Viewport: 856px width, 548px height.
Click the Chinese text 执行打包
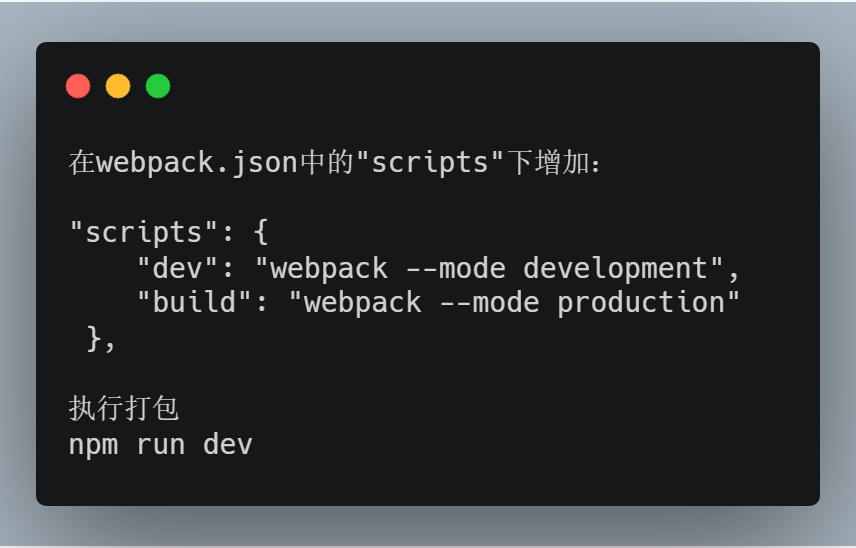pos(123,409)
